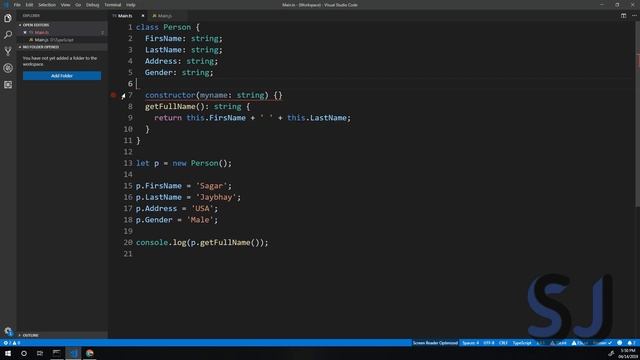The image size is (640, 360).
Task: Click the red breakpoint on line 7
Action: [x=113, y=95]
